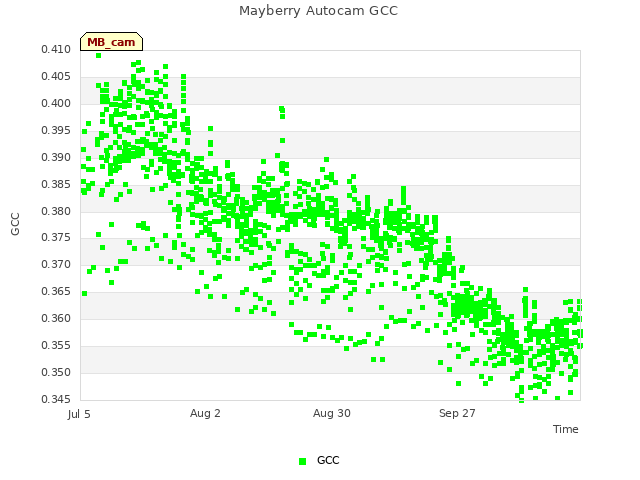640x480 pixels.
Task: Click the Sep 27 axis label
Action: tap(457, 413)
